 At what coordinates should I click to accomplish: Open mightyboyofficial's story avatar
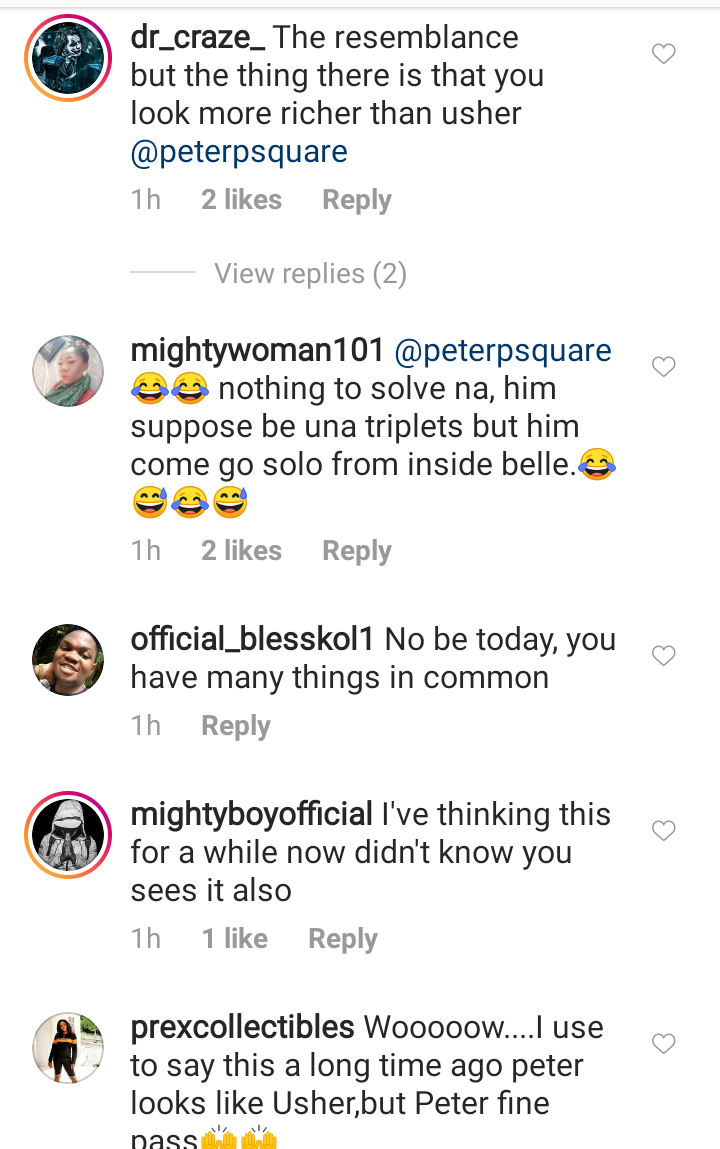[68, 835]
